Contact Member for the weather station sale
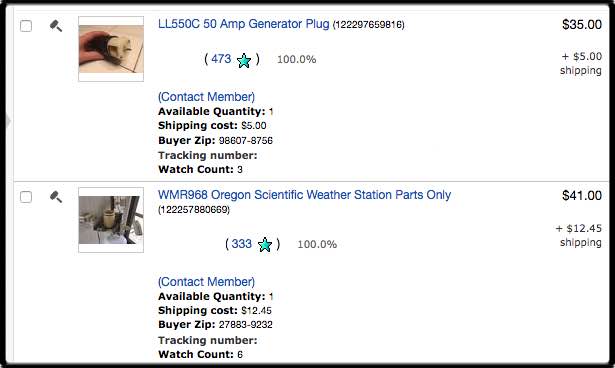 pyautogui.click(x=206, y=282)
